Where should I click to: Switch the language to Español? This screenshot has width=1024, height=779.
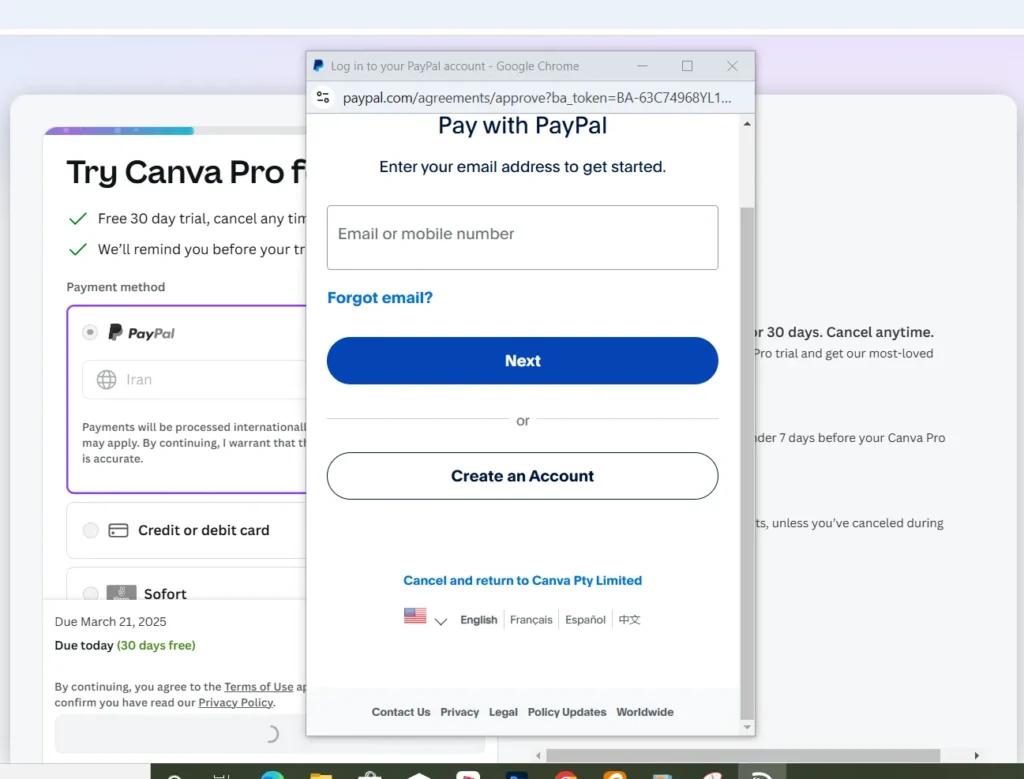(585, 620)
